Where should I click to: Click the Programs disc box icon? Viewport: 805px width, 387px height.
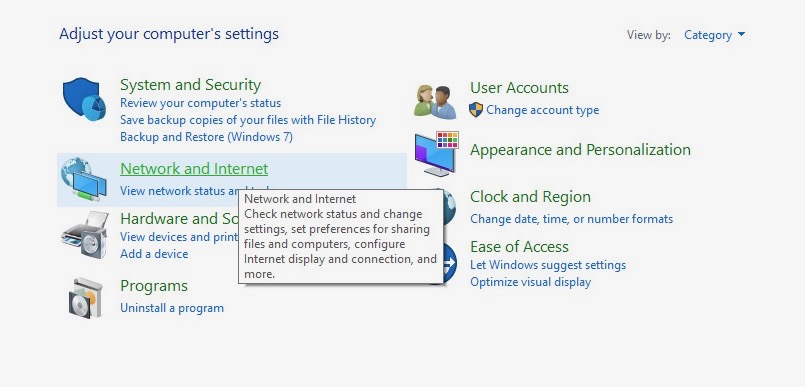click(85, 298)
